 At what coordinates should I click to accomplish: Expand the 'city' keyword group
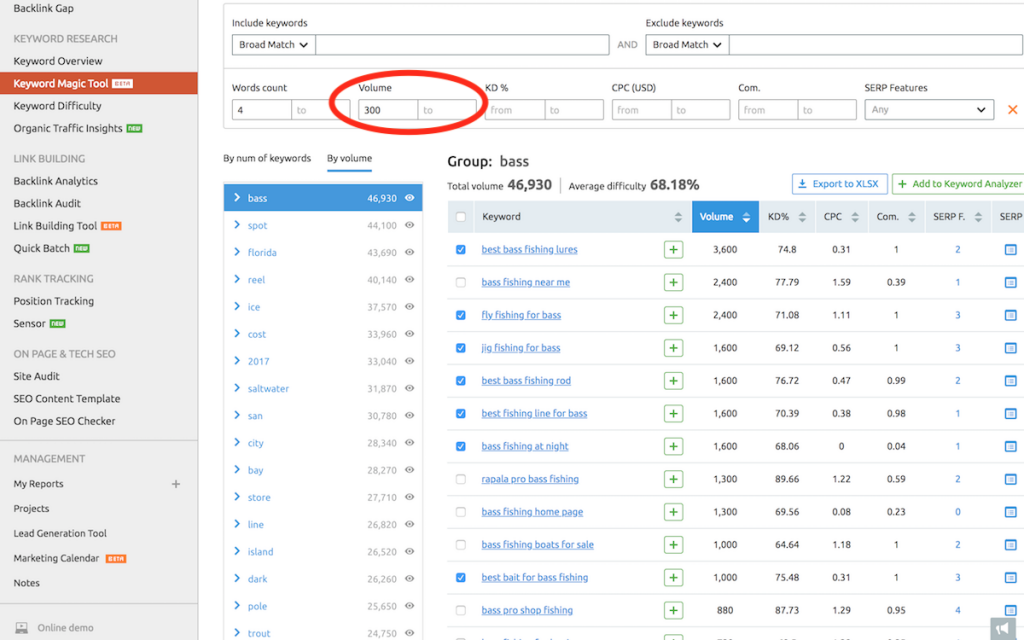(x=236, y=443)
